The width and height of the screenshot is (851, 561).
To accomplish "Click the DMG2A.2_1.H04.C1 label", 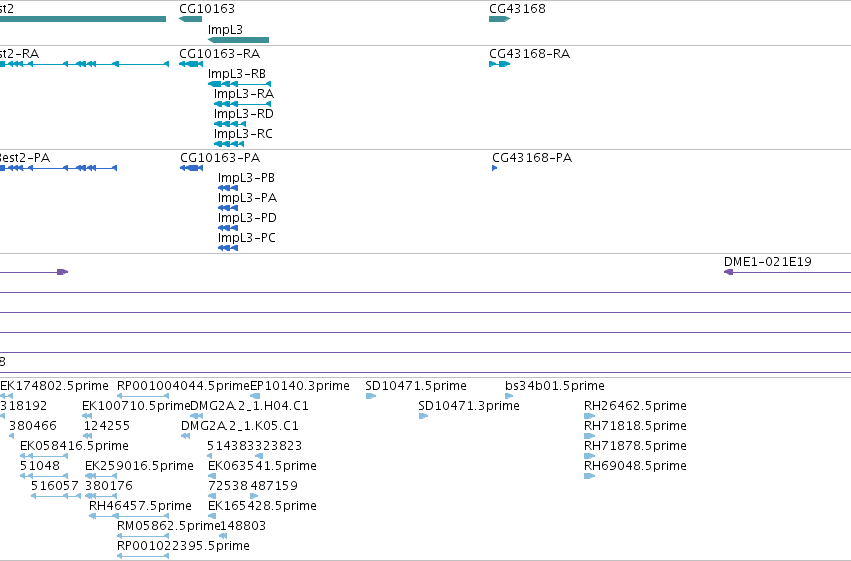I will click(x=250, y=406).
